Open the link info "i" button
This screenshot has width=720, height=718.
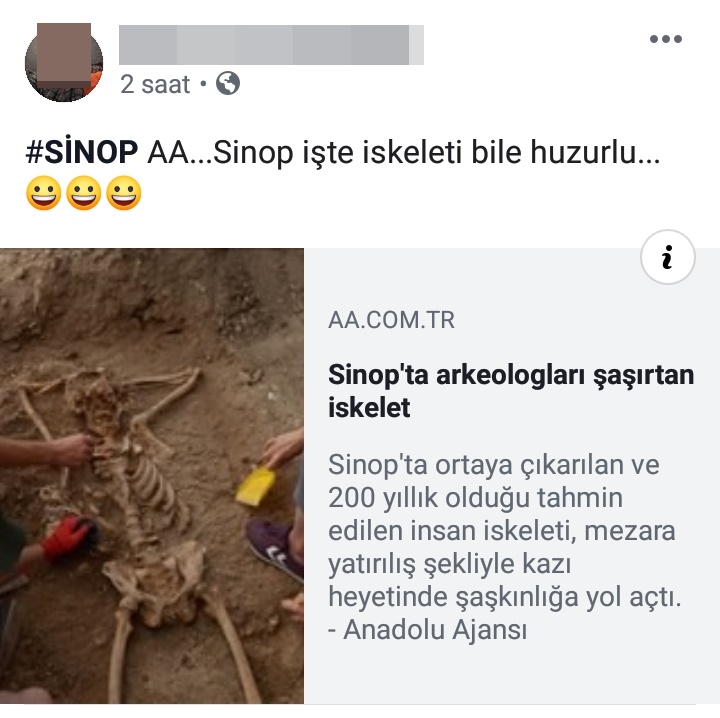coord(668,257)
